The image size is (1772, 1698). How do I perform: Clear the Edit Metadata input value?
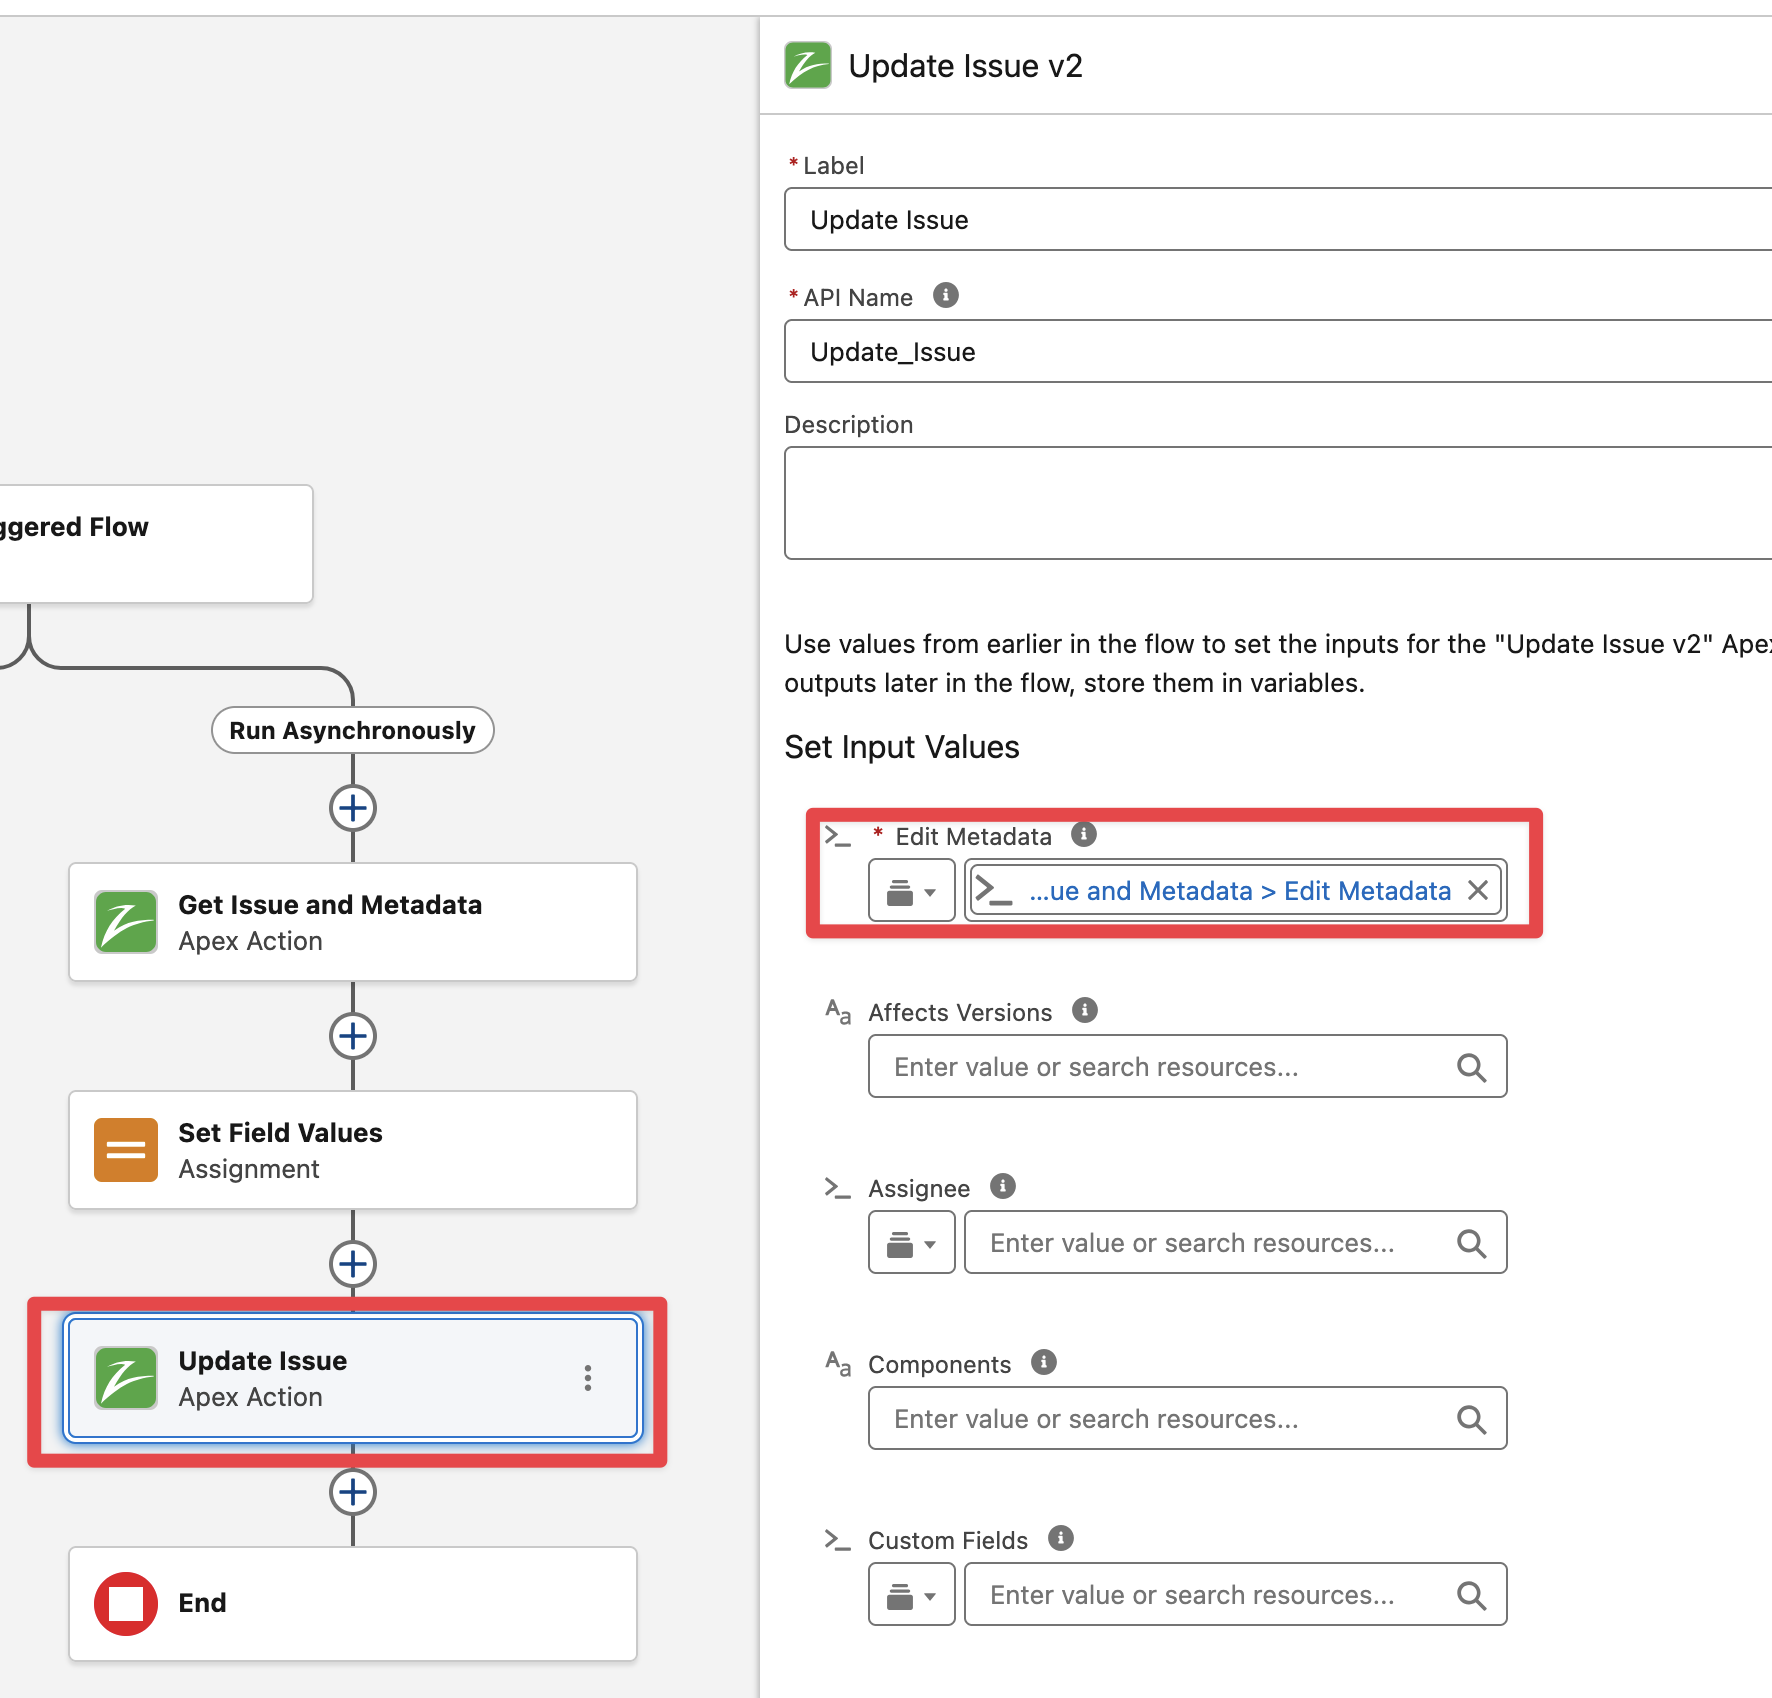click(1478, 890)
